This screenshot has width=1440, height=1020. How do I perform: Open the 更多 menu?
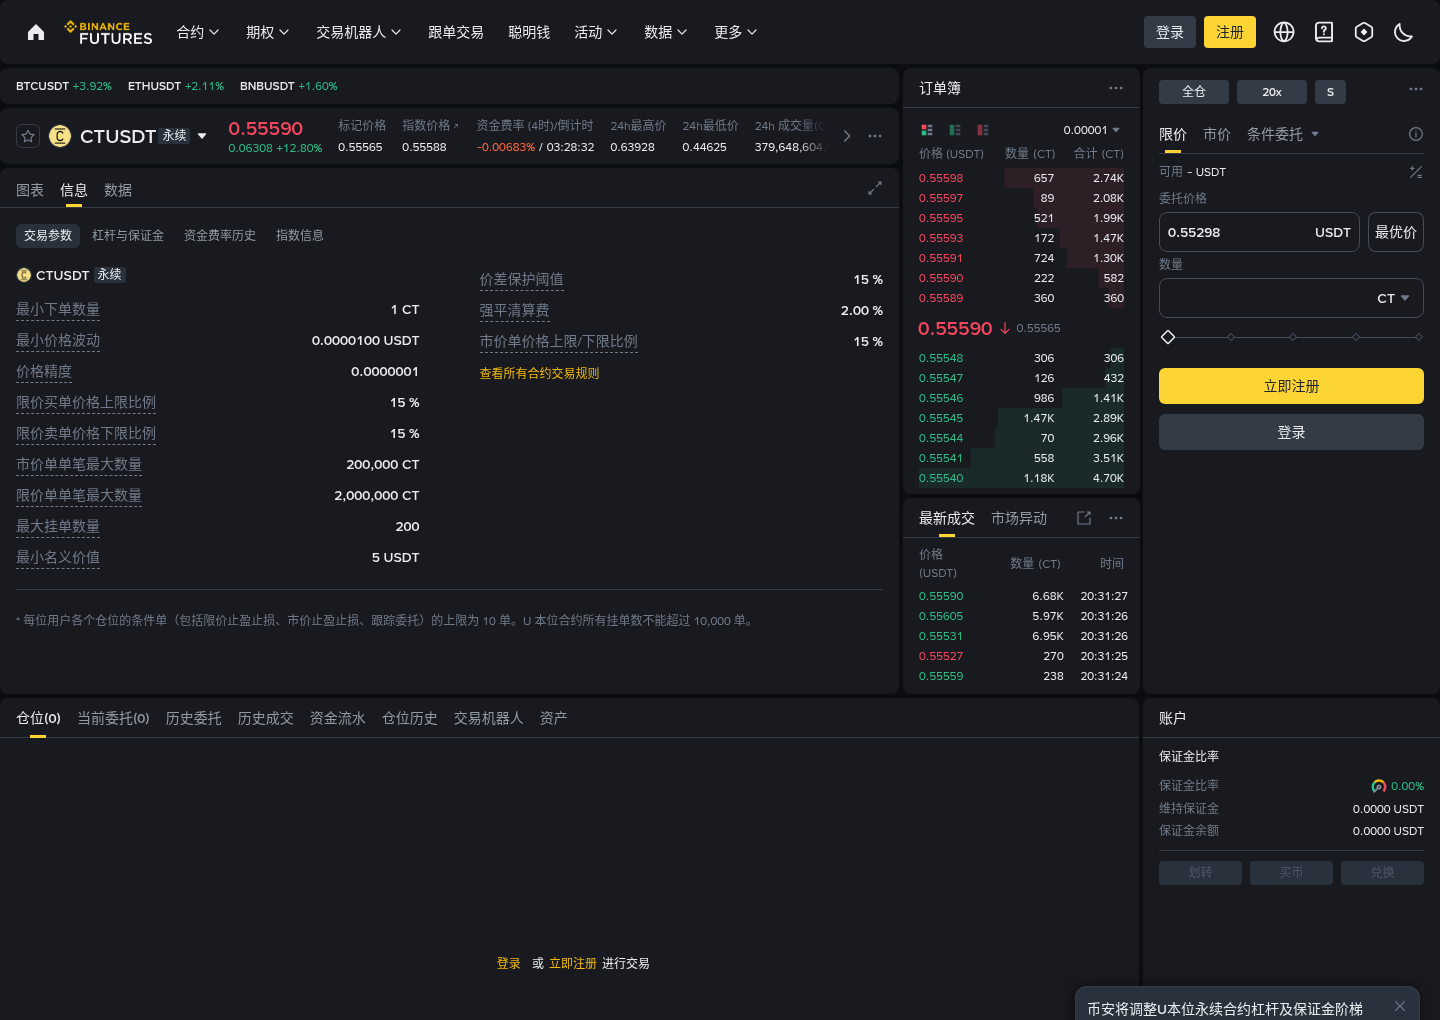coord(736,32)
